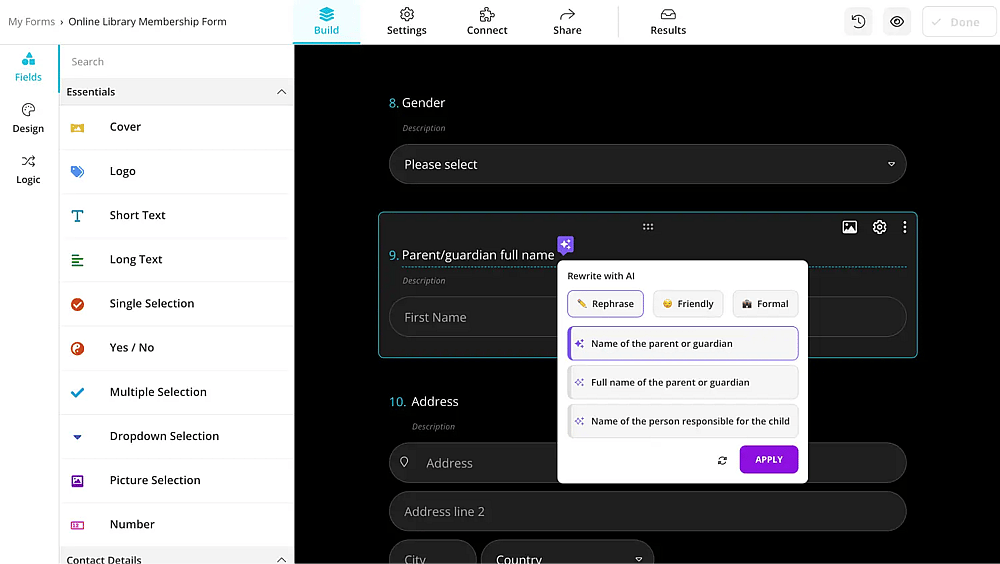Edit the 'Parent/guardian full name' question title
Image resolution: width=1000 pixels, height=564 pixels.
point(478,255)
